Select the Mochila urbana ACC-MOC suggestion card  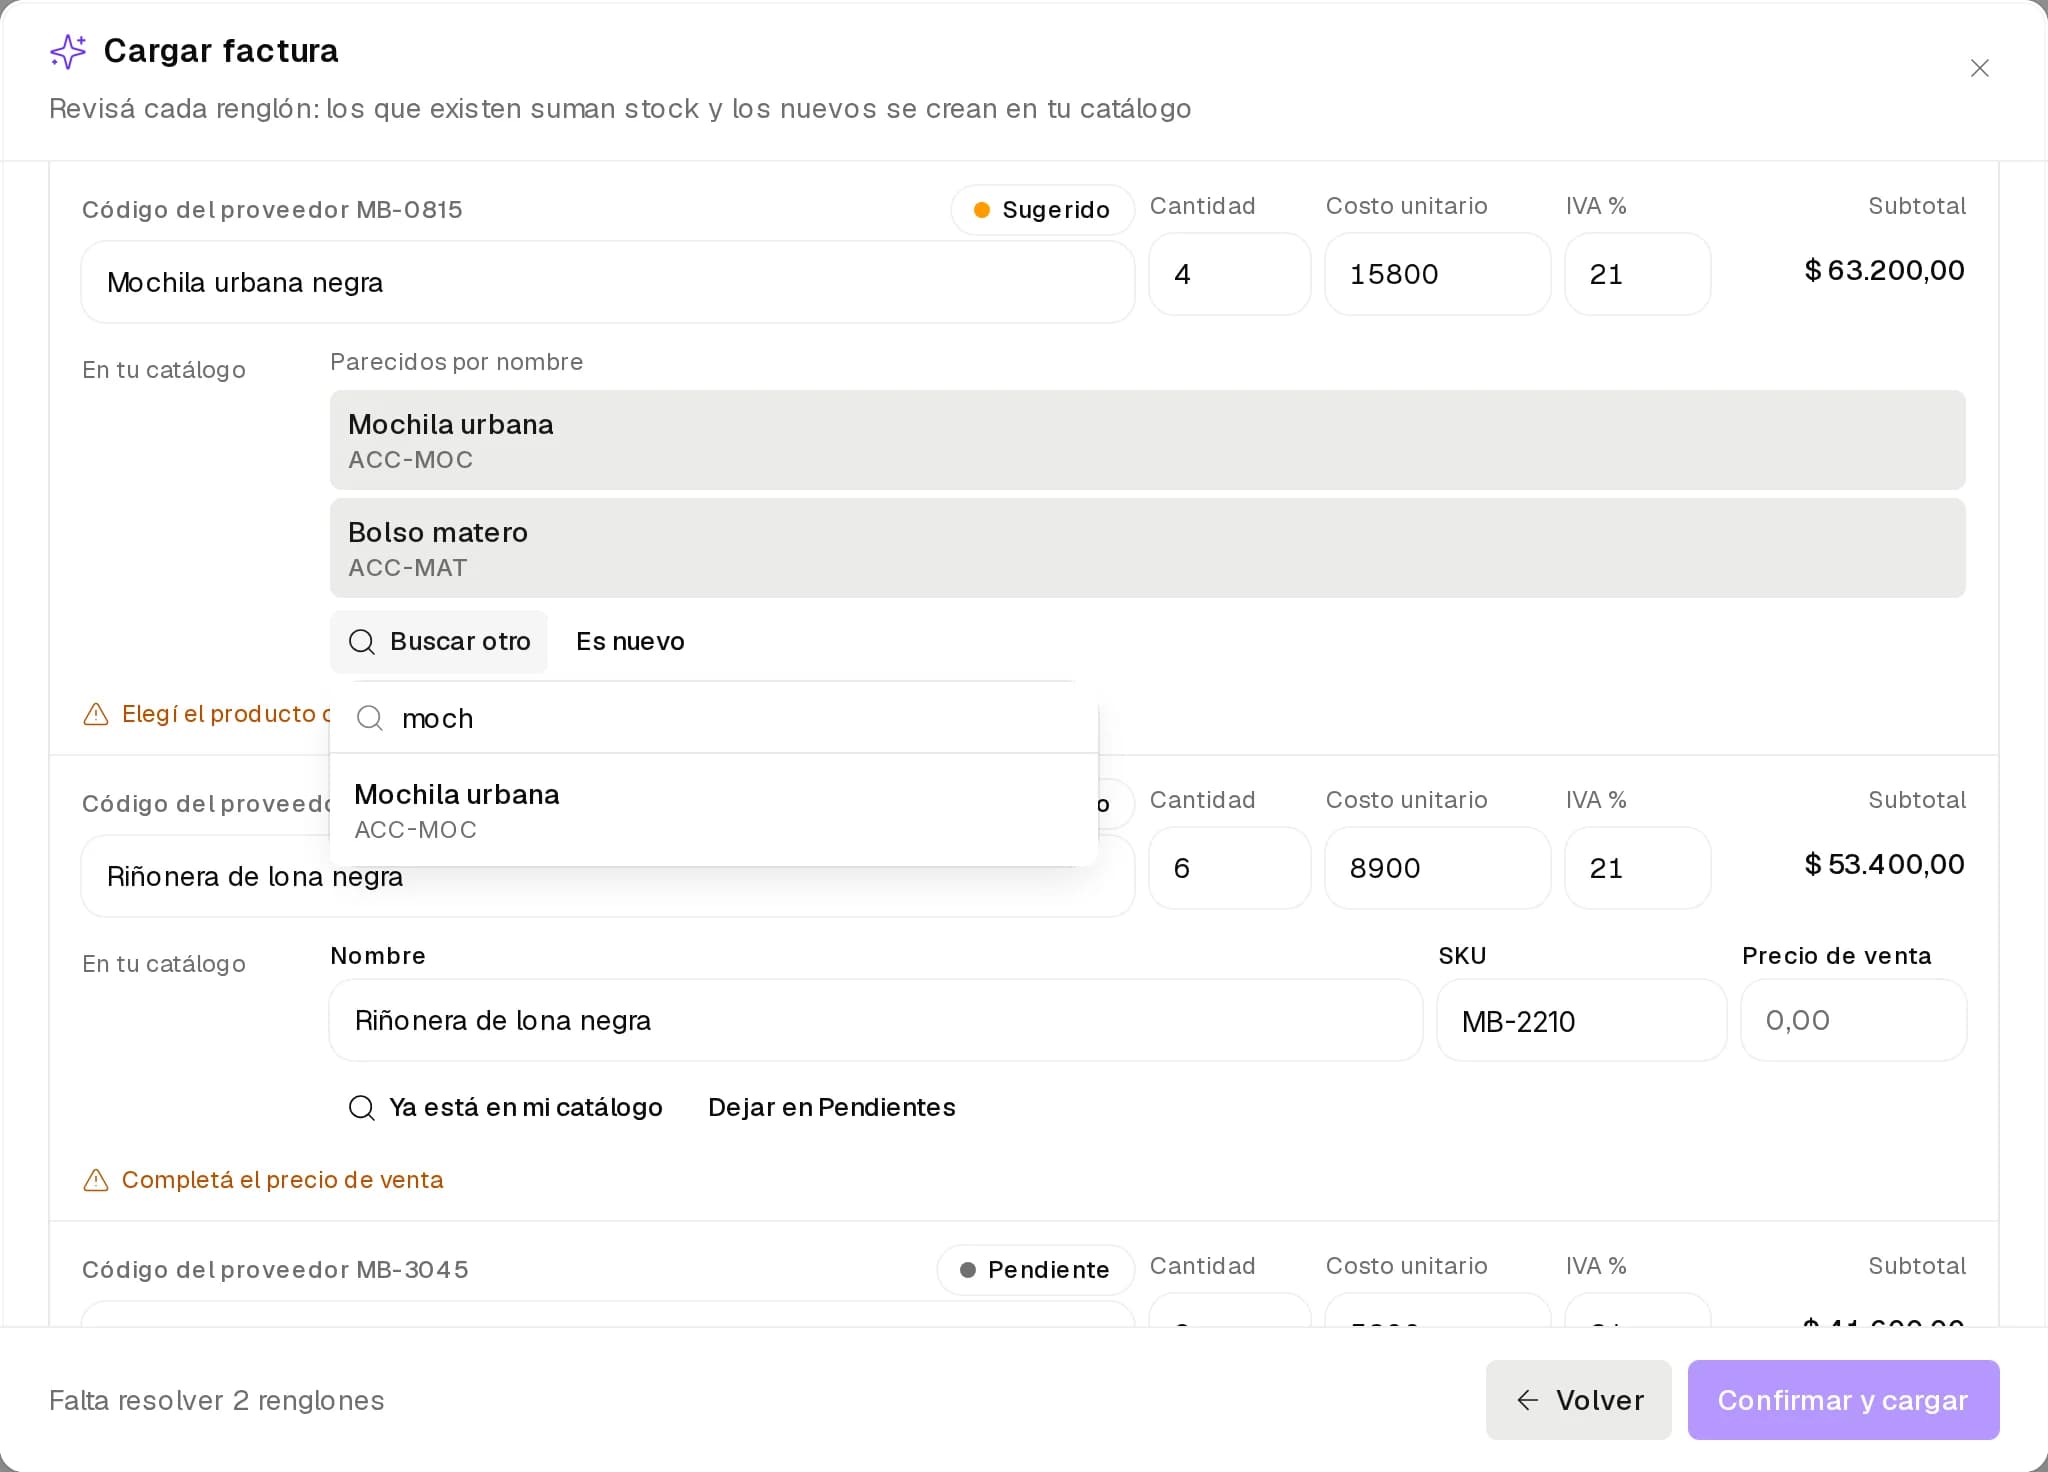click(x=1147, y=440)
